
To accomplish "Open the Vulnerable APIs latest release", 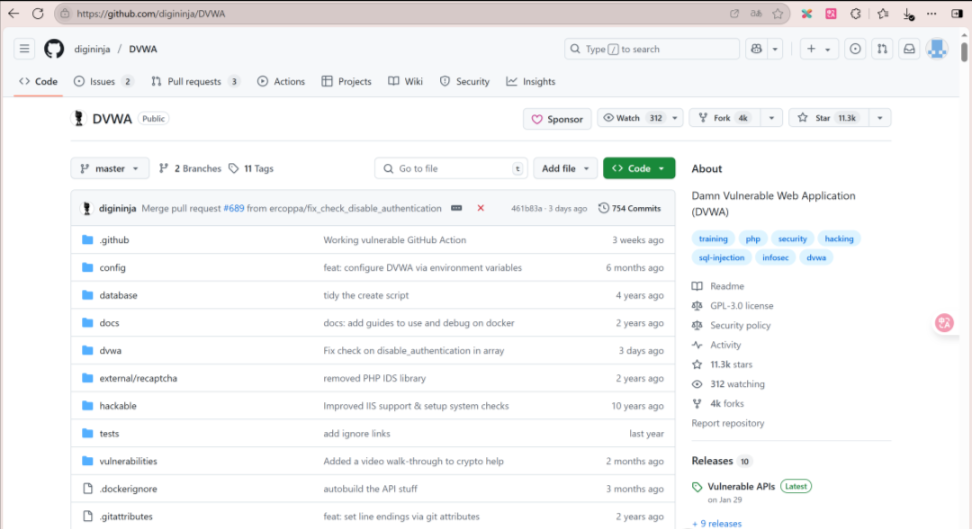I will (x=741, y=487).
